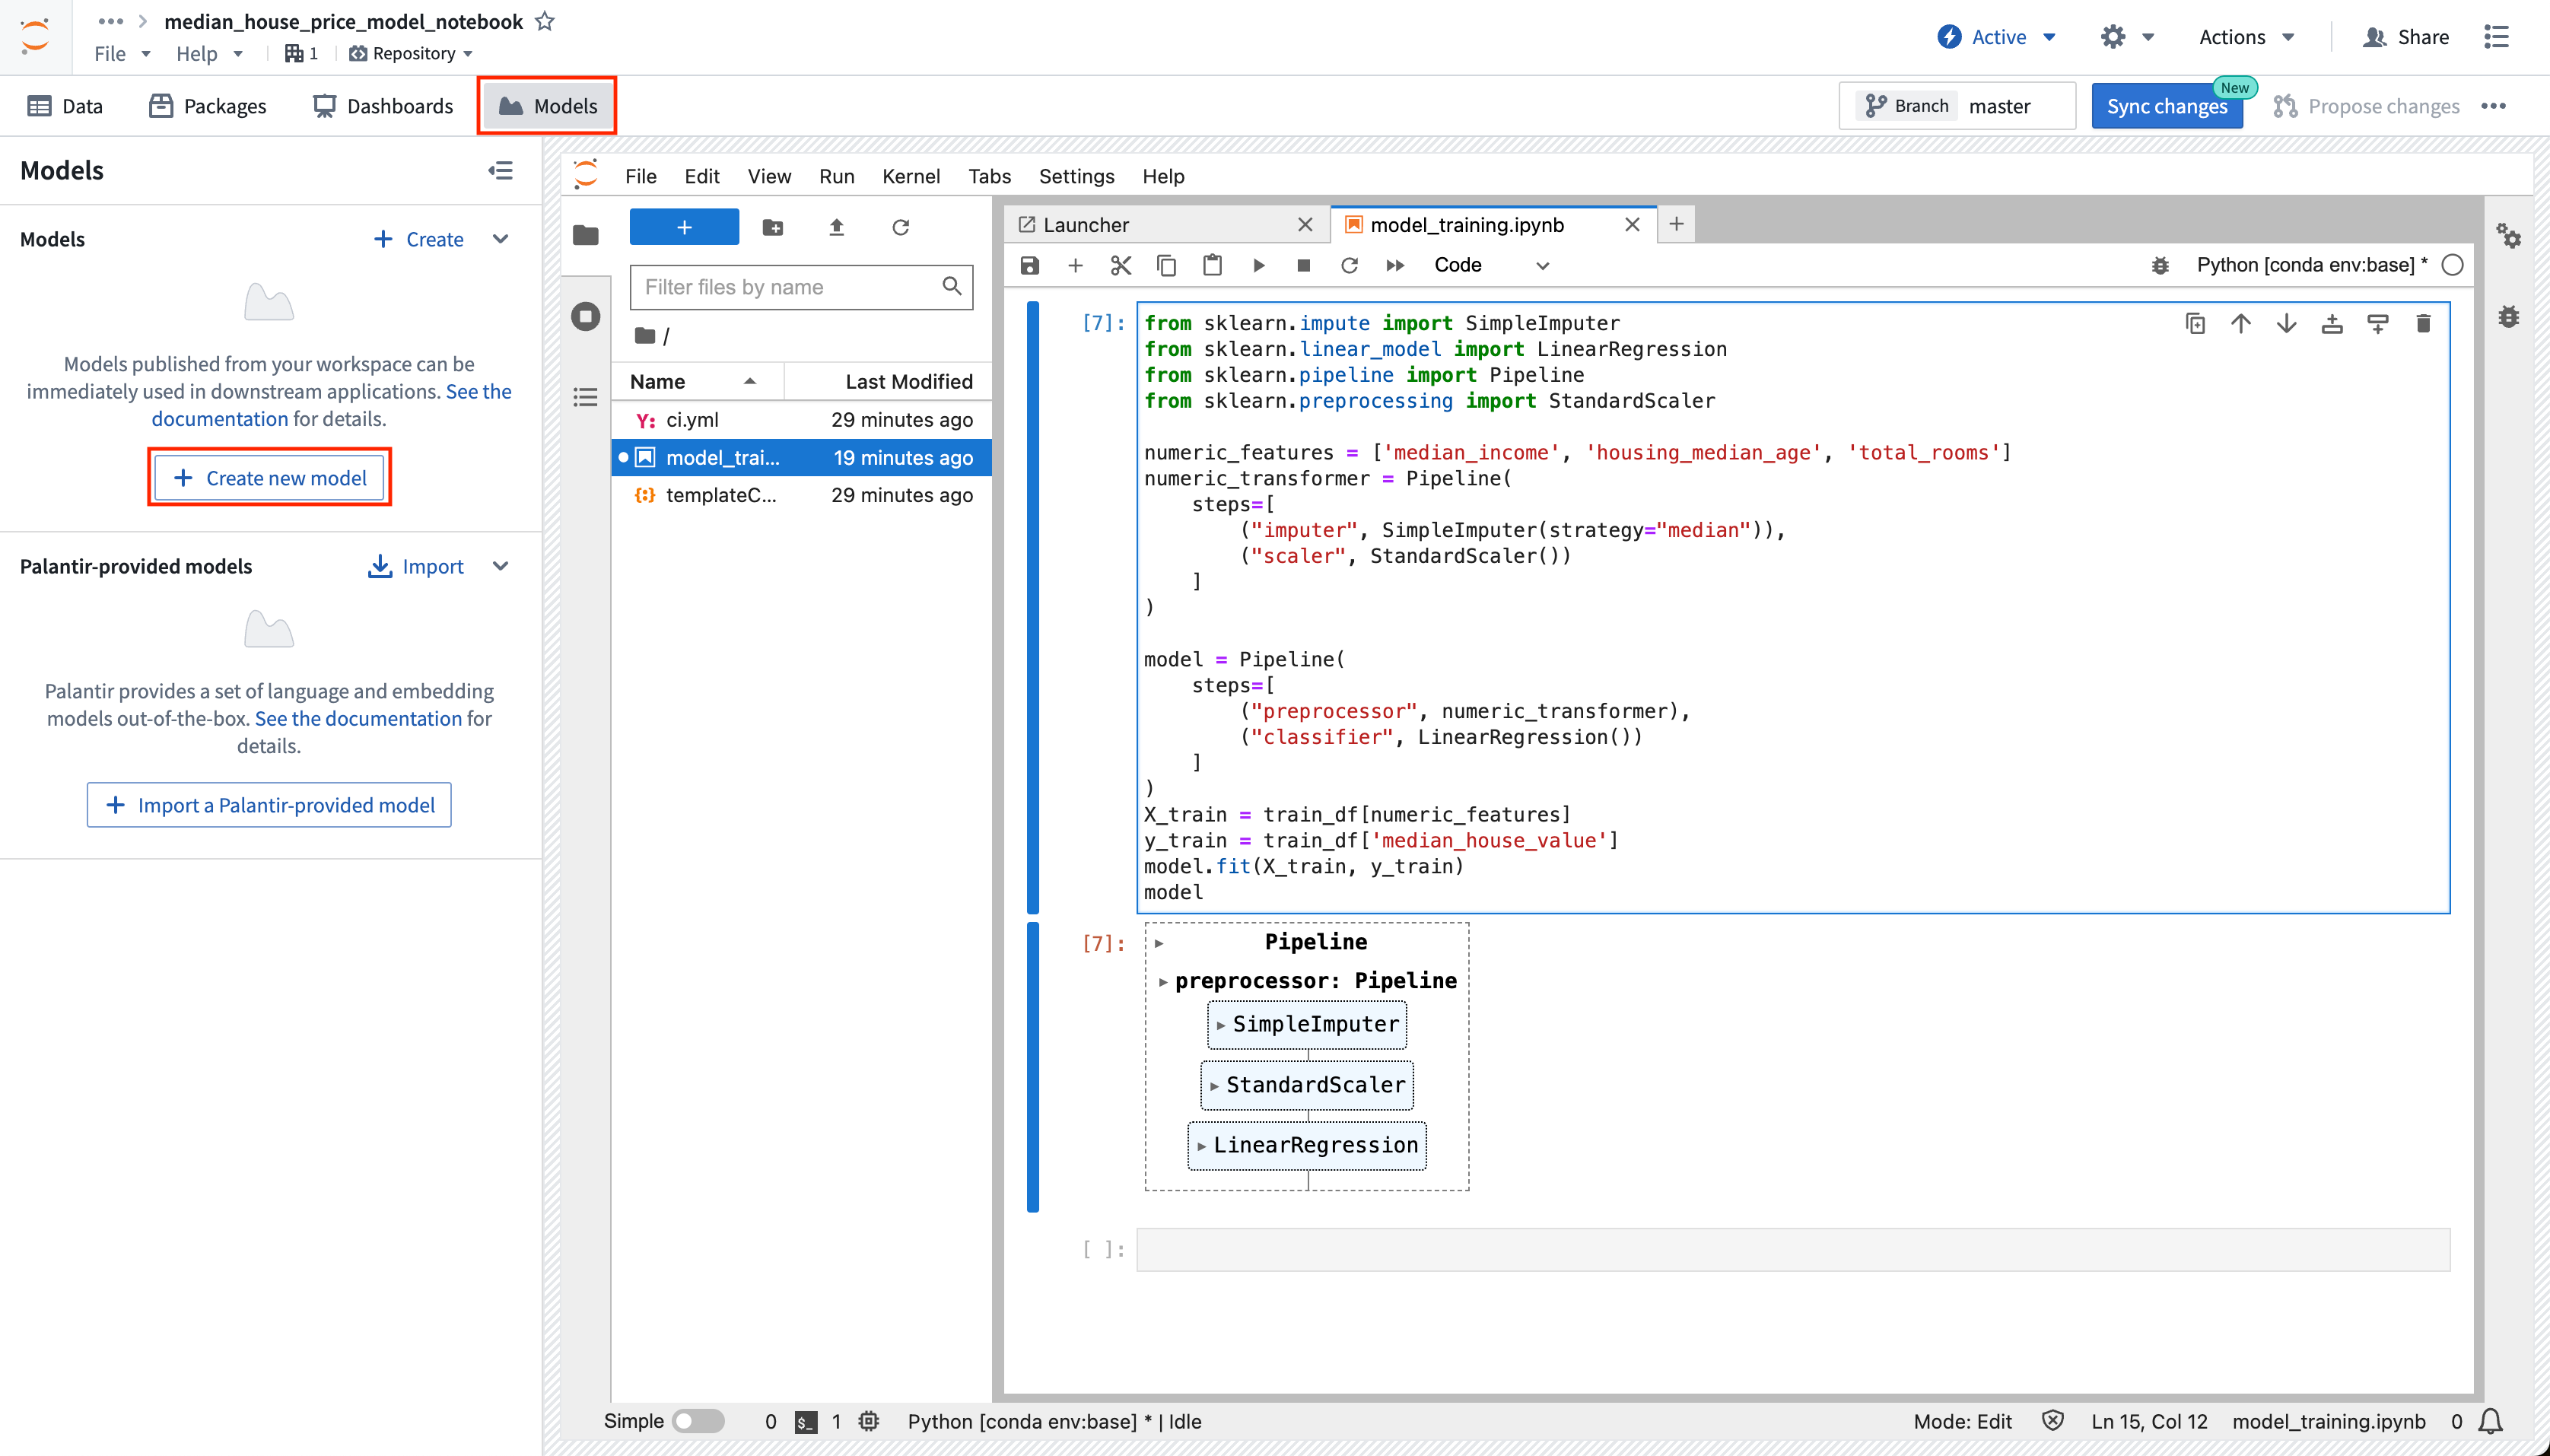
Task: Save the notebook with the save icon
Action: point(1029,265)
